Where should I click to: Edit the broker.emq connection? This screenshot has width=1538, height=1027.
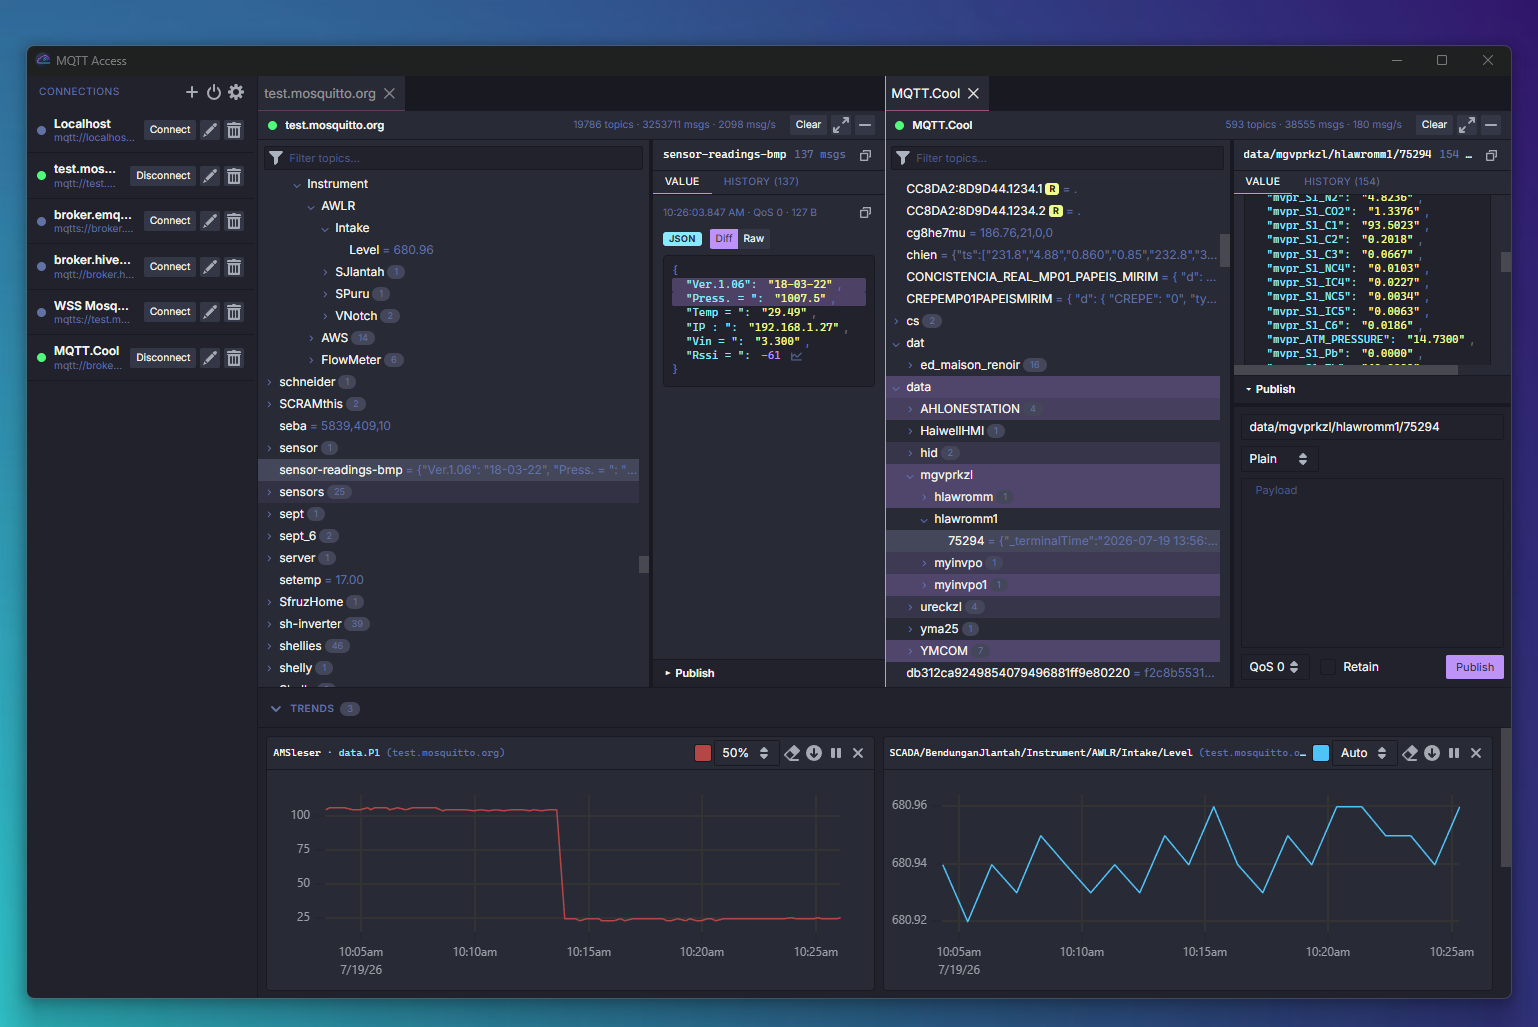[x=210, y=221]
